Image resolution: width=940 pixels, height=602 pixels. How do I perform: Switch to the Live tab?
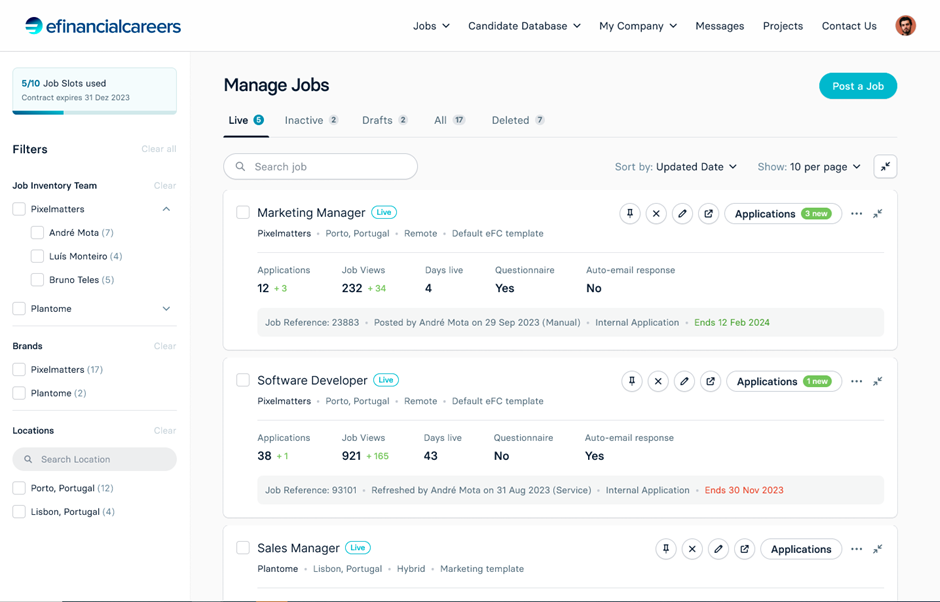point(246,120)
